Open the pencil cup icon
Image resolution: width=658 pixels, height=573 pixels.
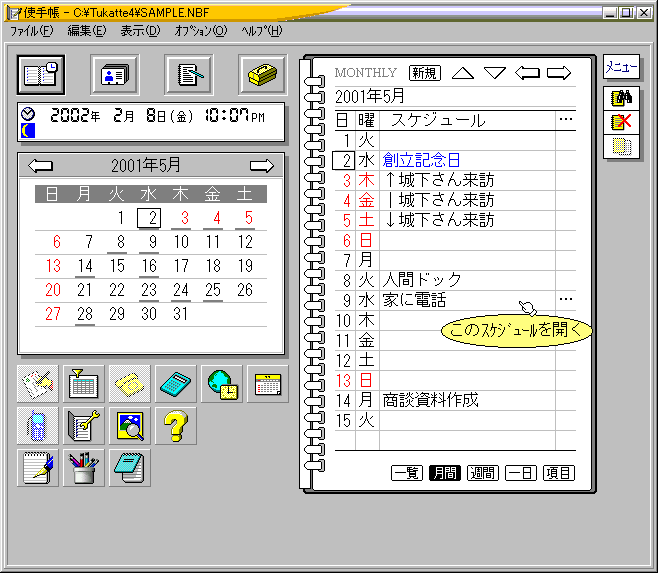pyautogui.click(x=84, y=468)
